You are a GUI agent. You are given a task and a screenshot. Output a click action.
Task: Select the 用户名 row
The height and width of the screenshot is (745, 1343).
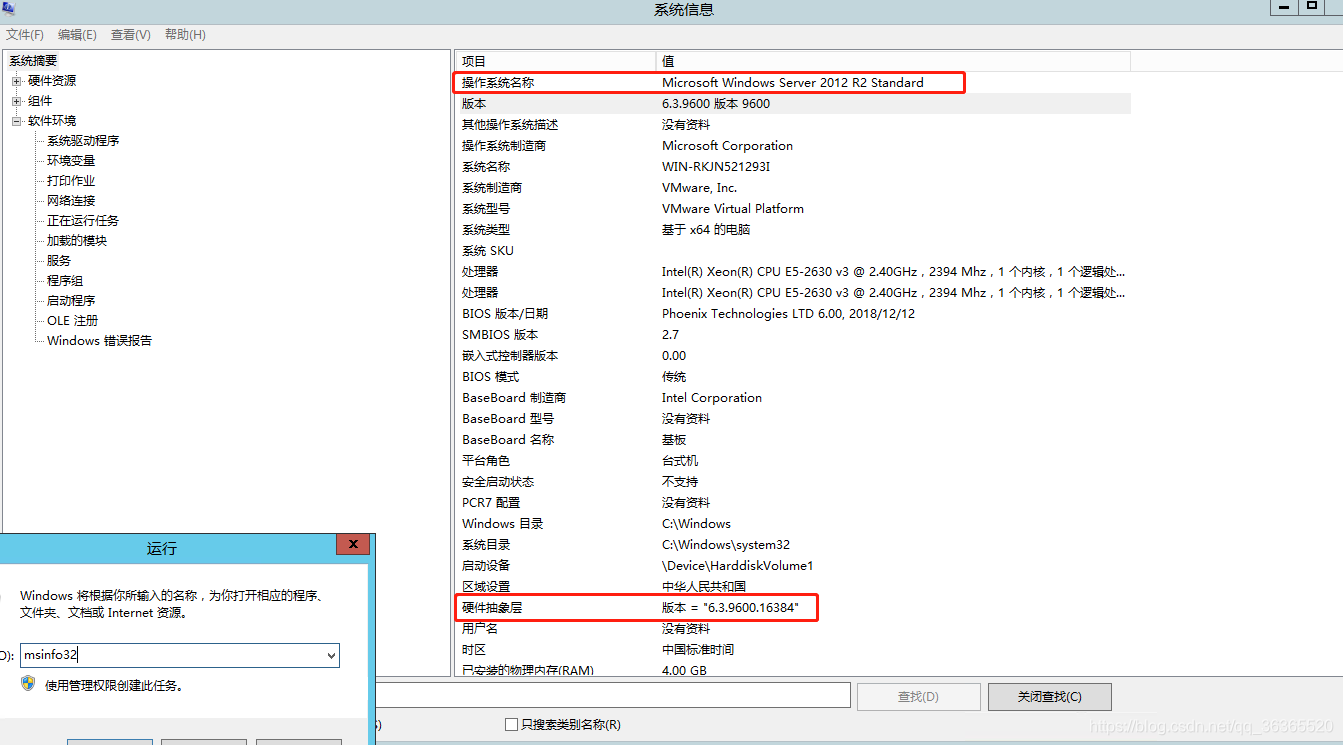(x=793, y=629)
